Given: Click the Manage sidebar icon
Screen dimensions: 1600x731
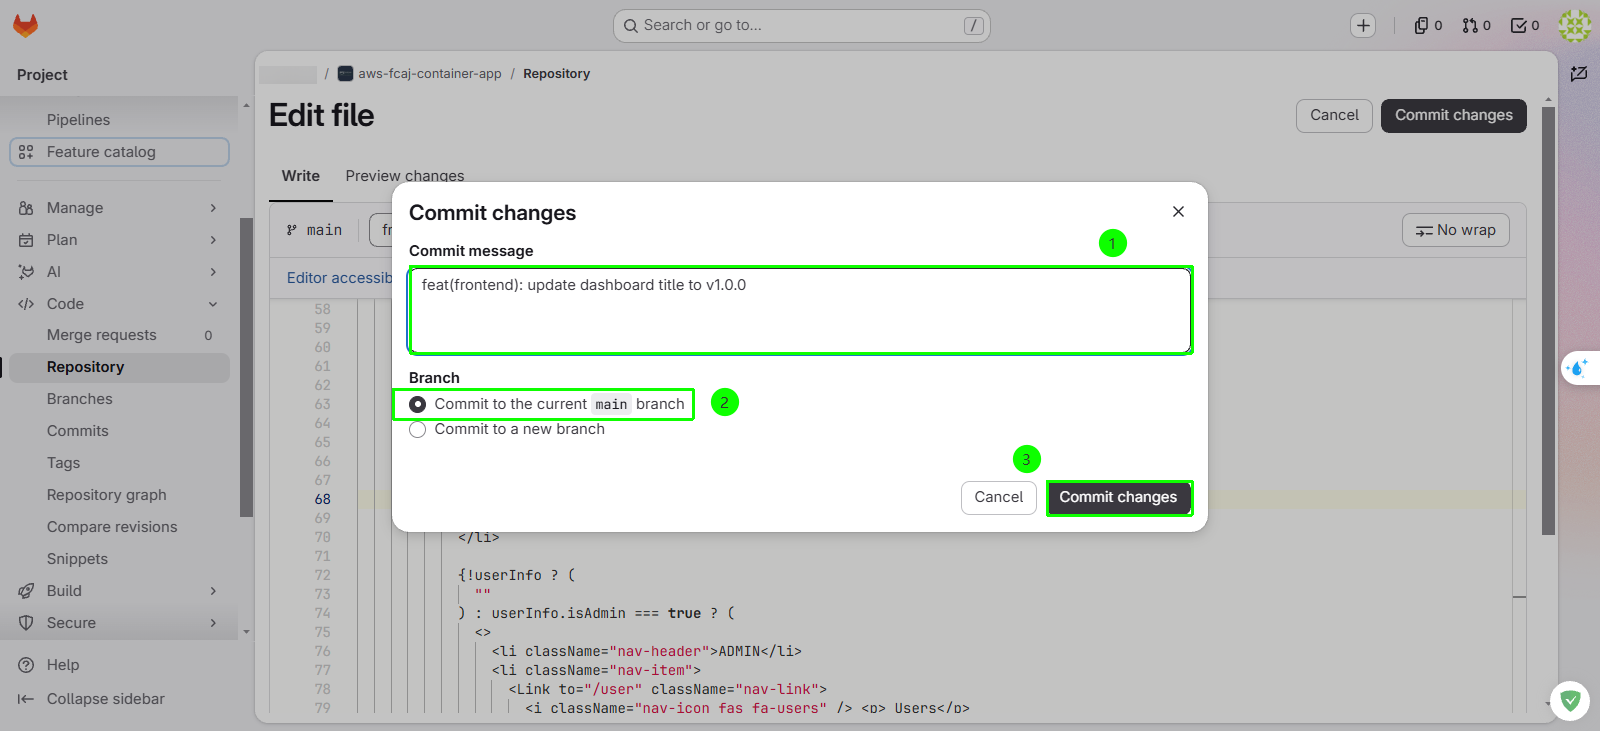Looking at the screenshot, I should click(x=26, y=208).
